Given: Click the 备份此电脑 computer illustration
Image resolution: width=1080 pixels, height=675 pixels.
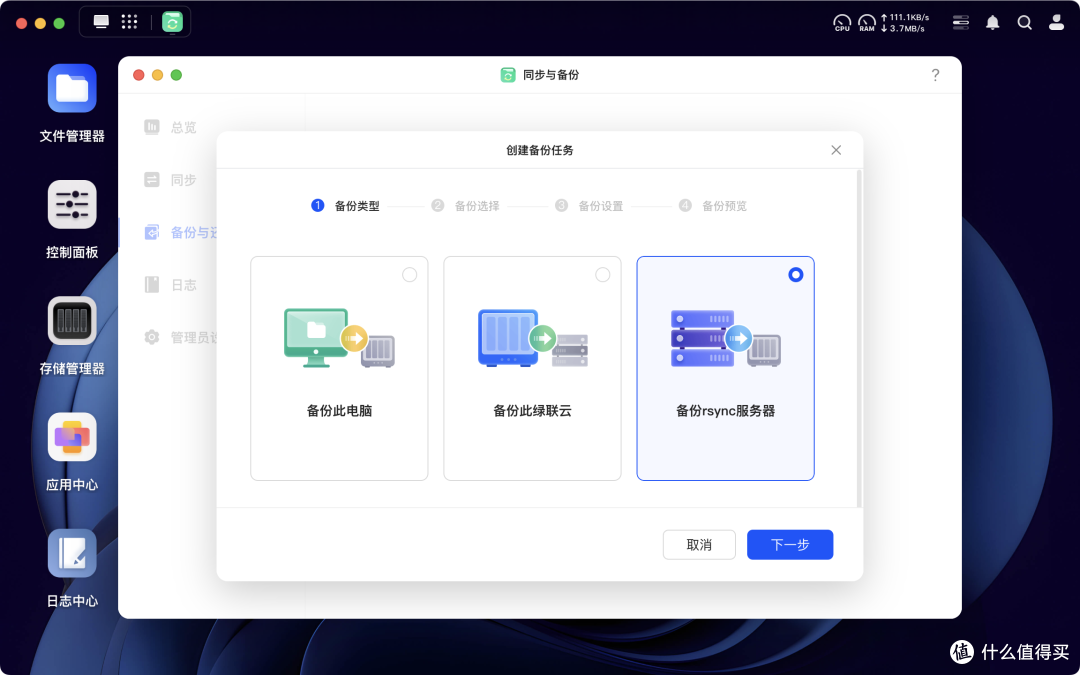Looking at the screenshot, I should pos(339,338).
